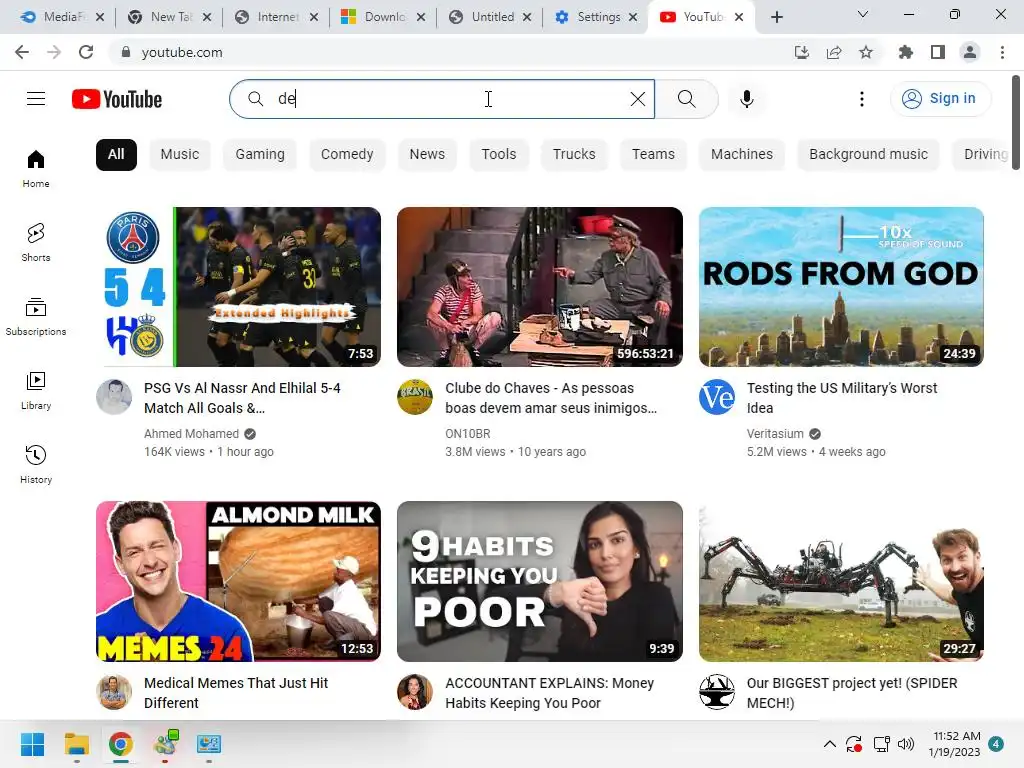
Task: Click the page vertical scrollbar
Action: 1016,123
